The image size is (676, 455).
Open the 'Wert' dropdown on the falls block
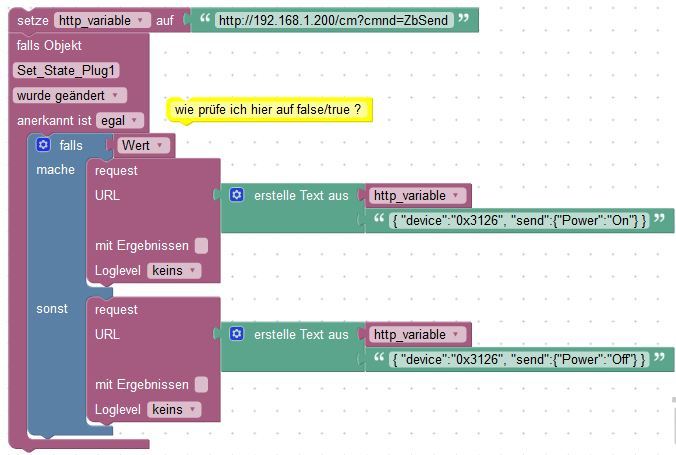[144, 145]
